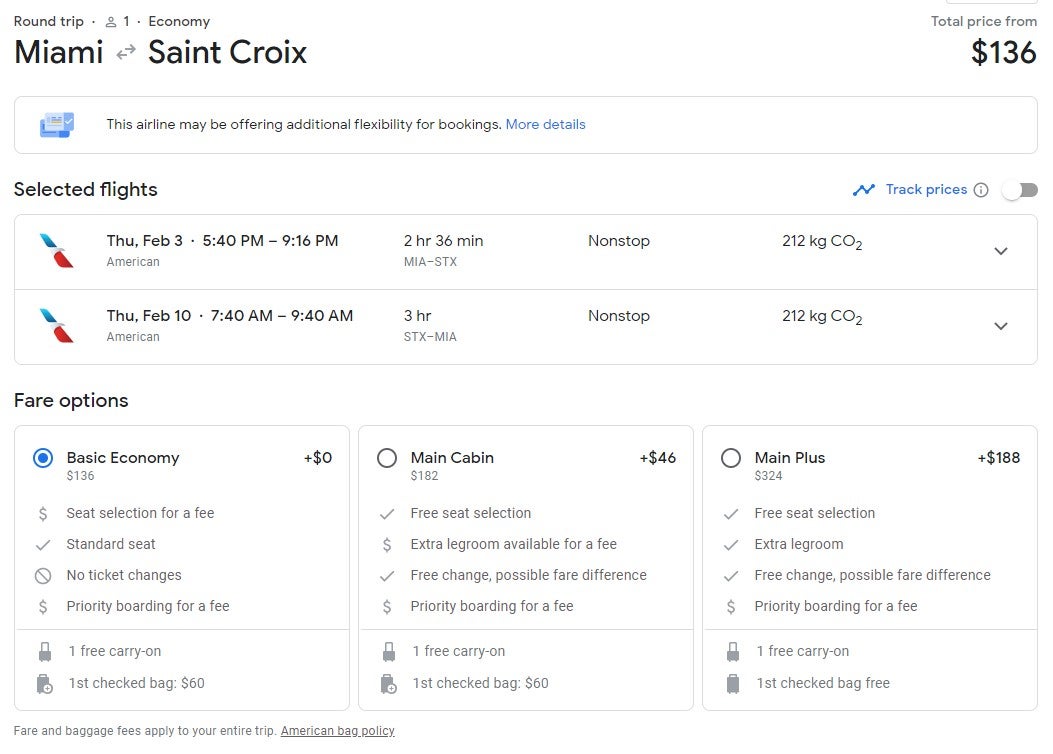Click the American Airlines logo on the returning flight

pyautogui.click(x=57, y=325)
